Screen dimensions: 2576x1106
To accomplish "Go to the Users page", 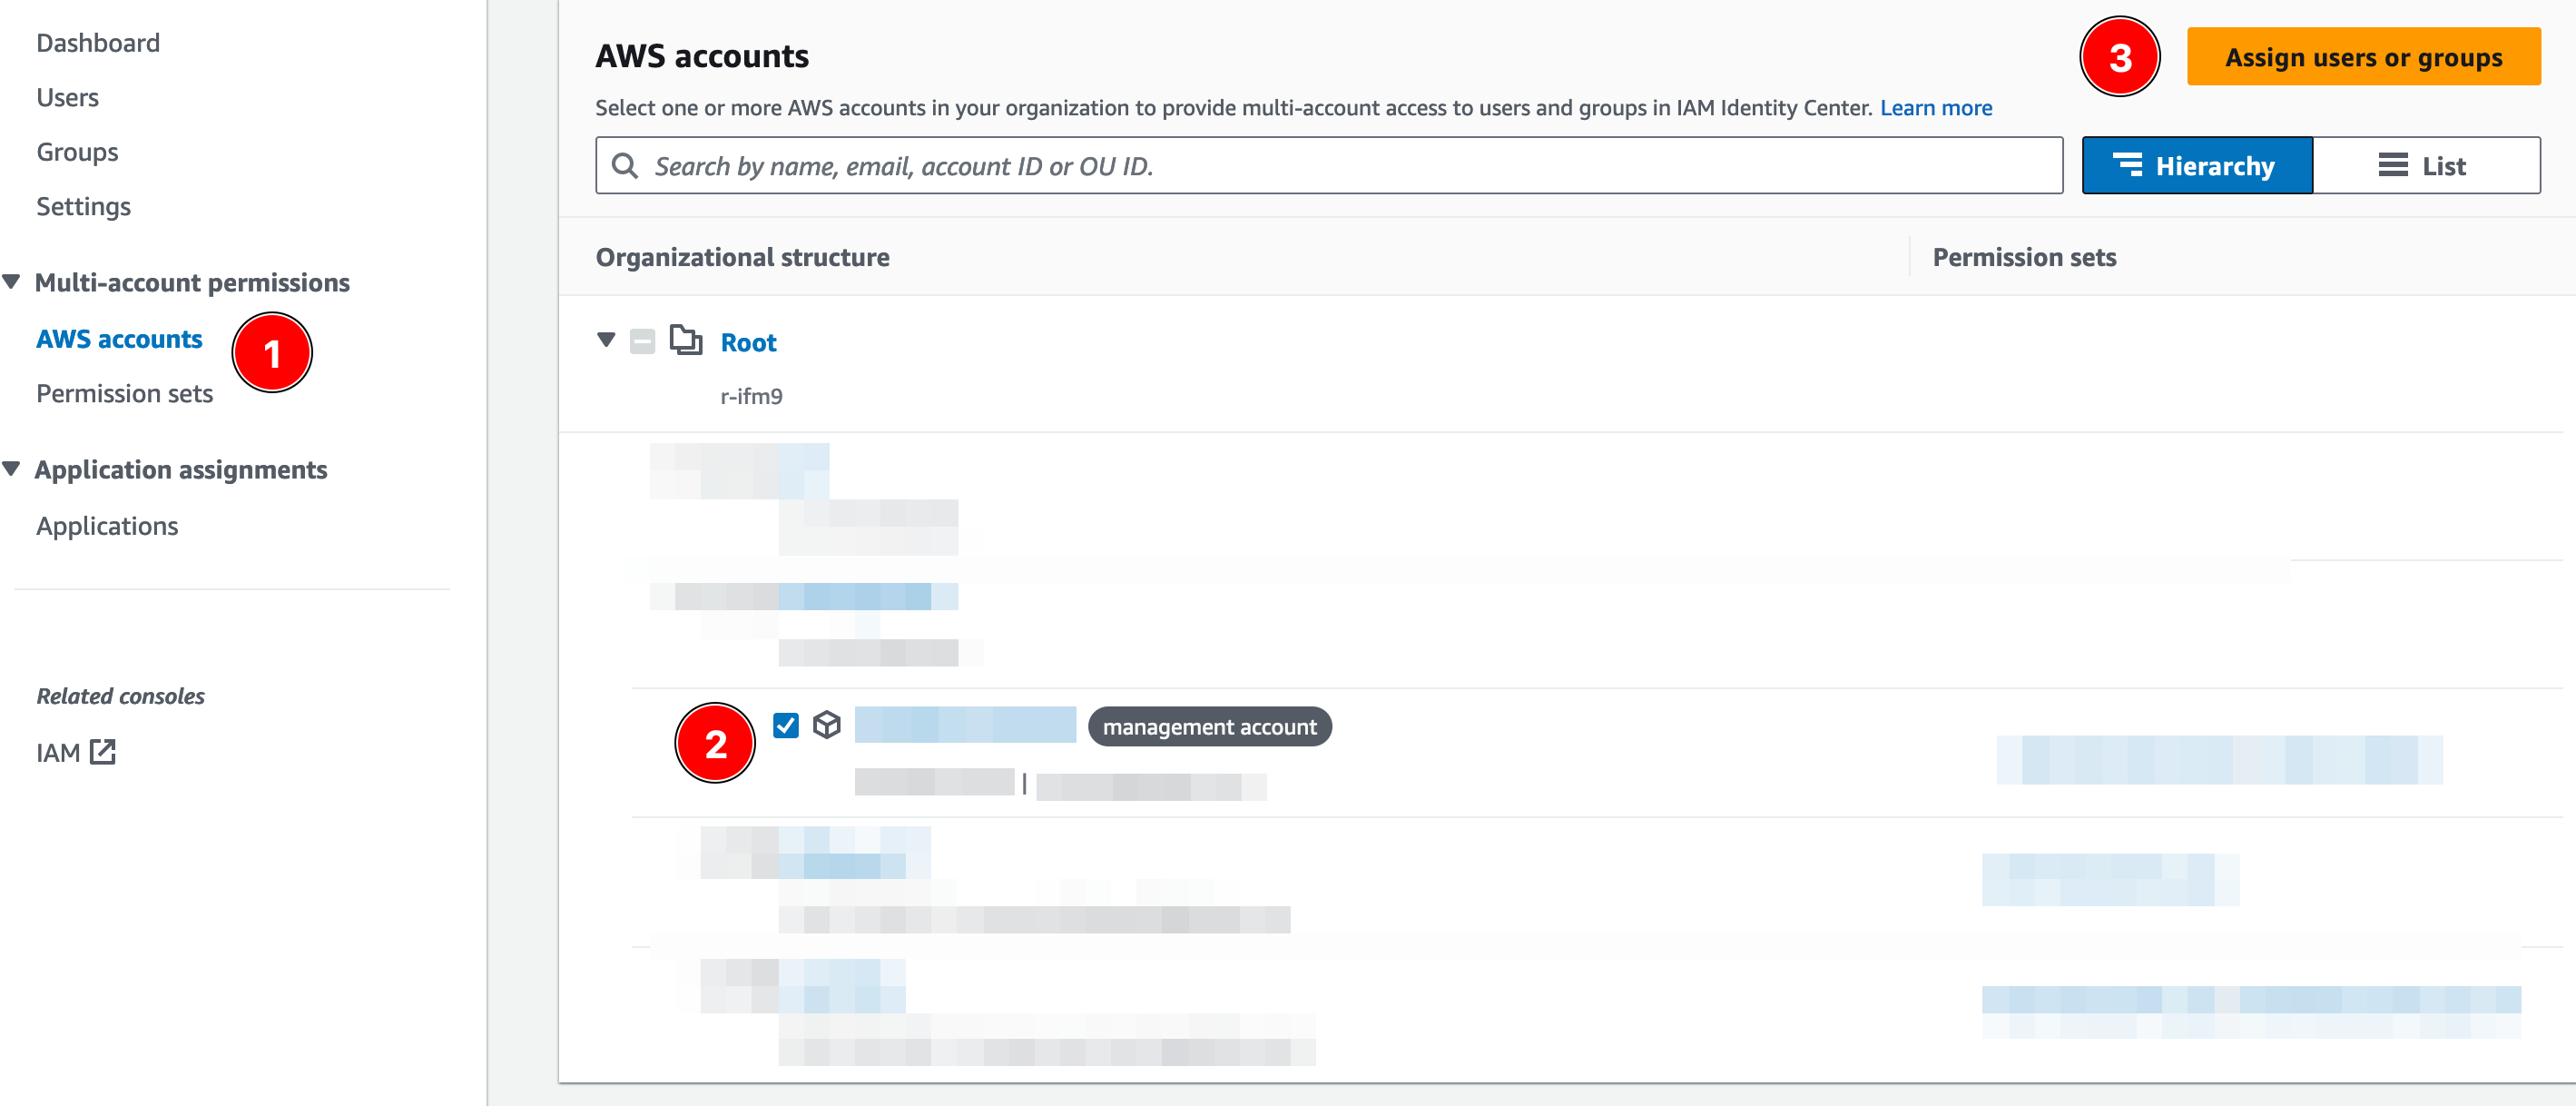I will [x=67, y=98].
